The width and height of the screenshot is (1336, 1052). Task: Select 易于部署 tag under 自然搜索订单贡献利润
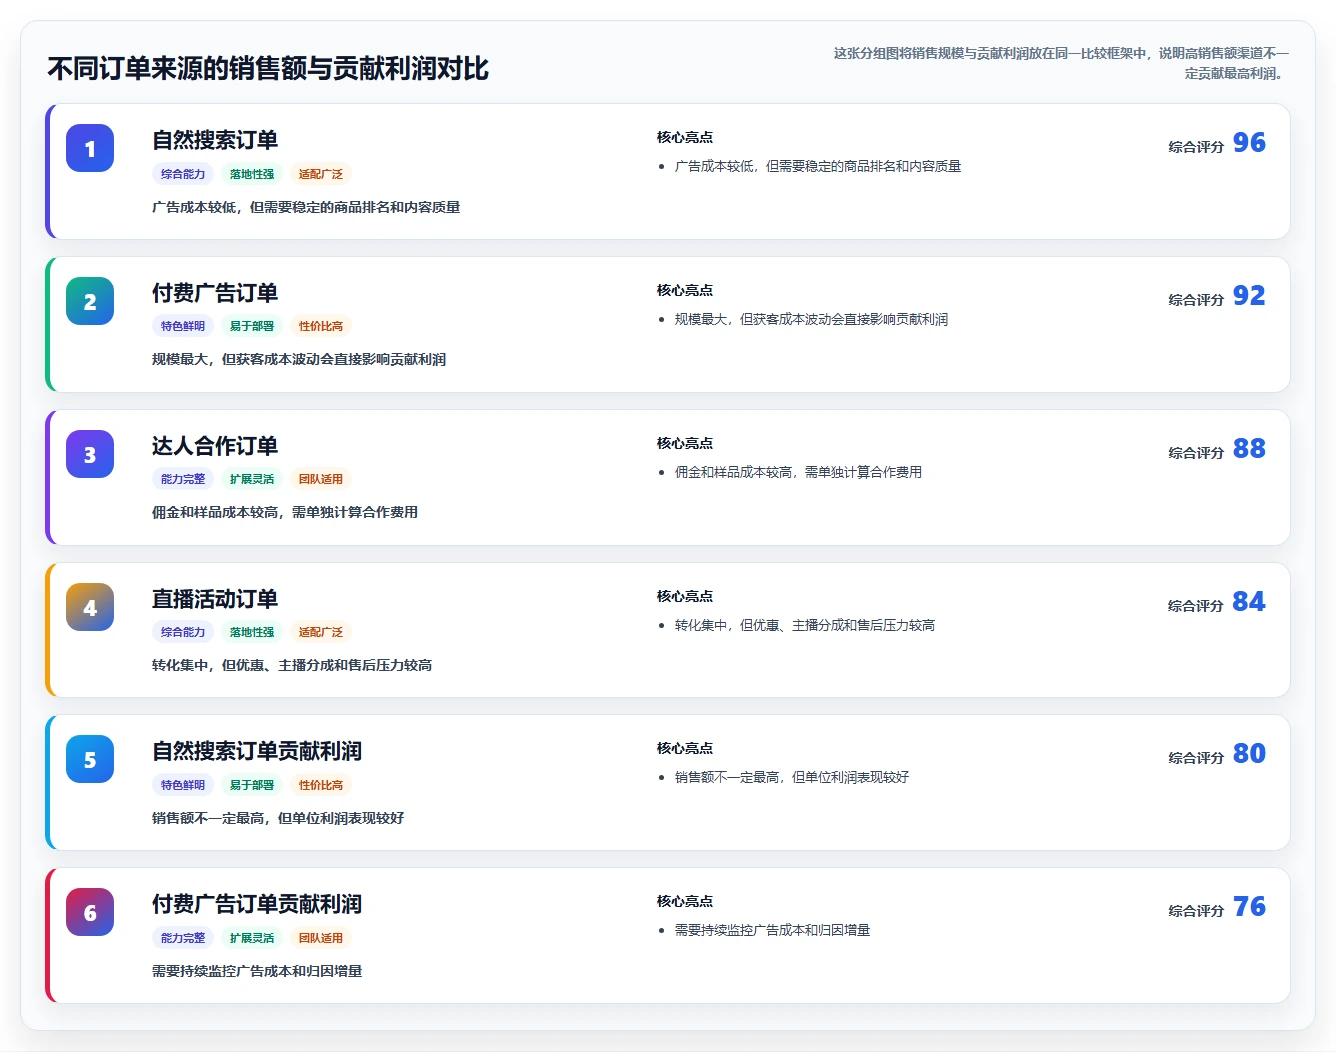click(252, 785)
